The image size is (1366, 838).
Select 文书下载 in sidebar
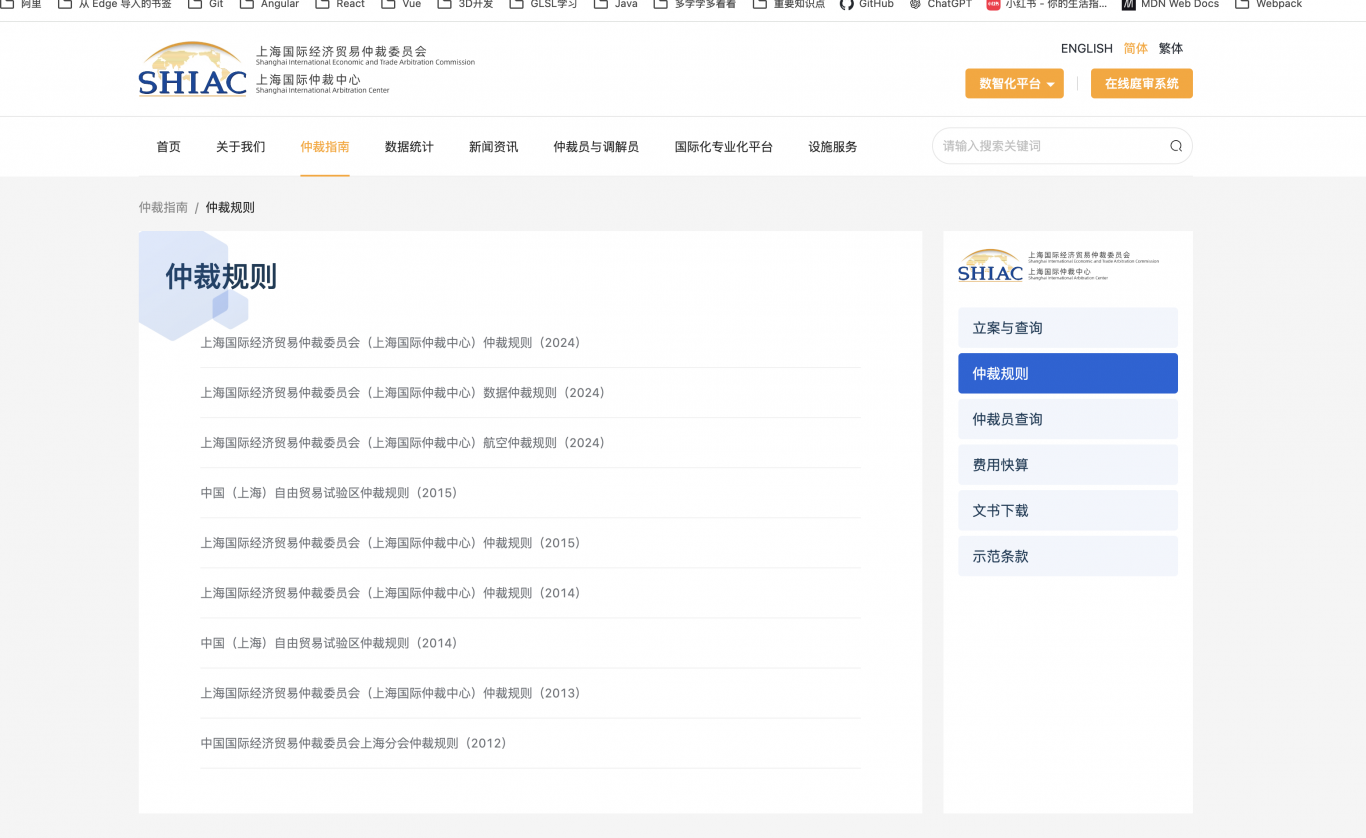click(x=1068, y=510)
